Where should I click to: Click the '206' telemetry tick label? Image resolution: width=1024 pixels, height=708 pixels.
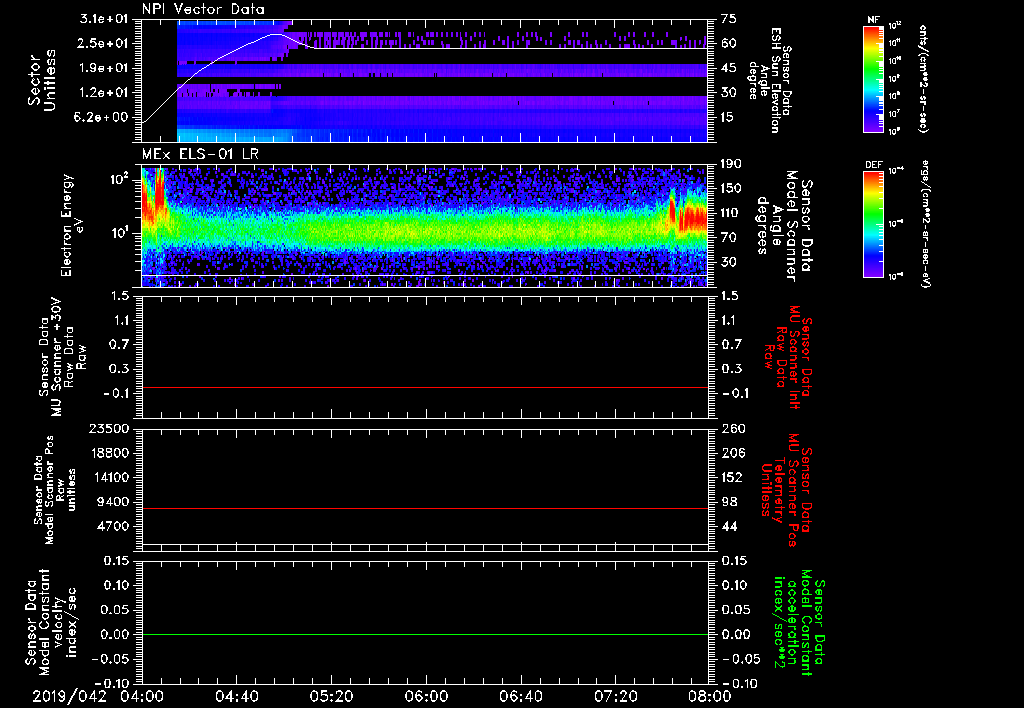732,453
